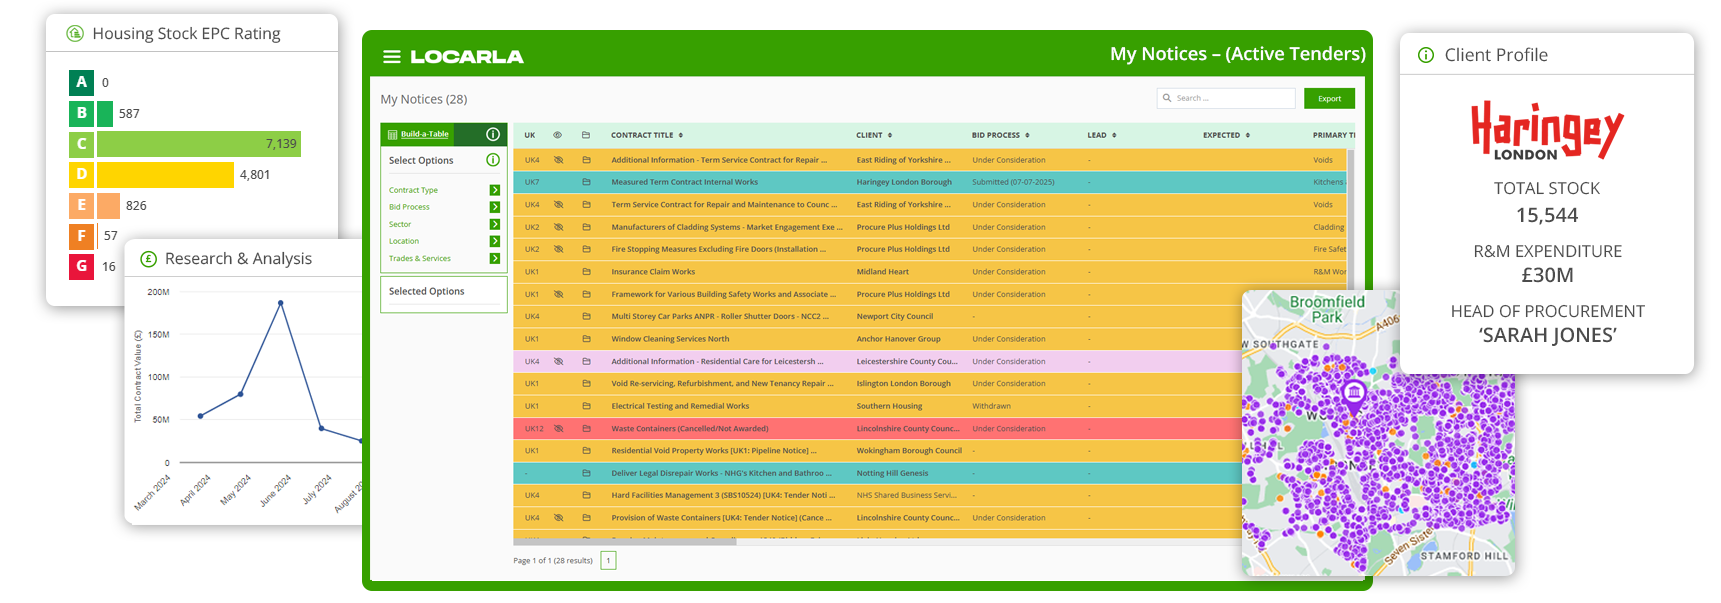Click the folder column header icon
Image resolution: width=1721 pixels, height=603 pixels.
586,135
